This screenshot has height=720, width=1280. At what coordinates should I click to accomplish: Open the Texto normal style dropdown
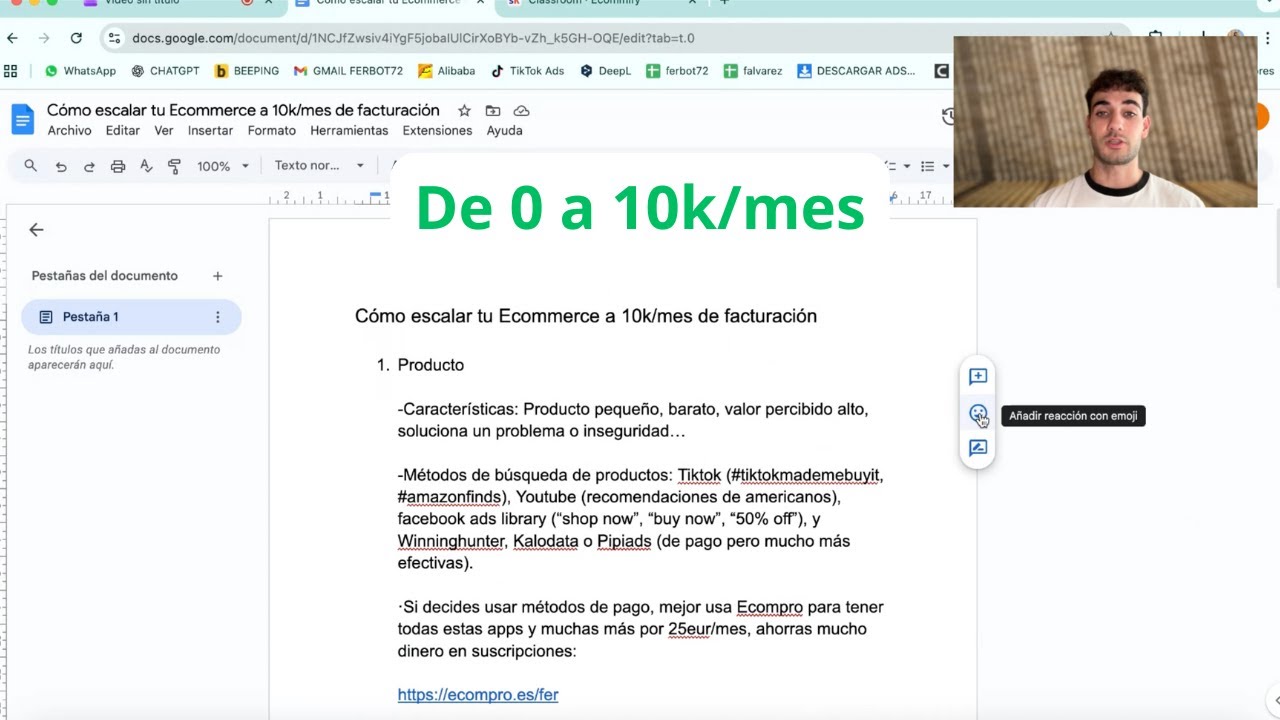tap(319, 166)
